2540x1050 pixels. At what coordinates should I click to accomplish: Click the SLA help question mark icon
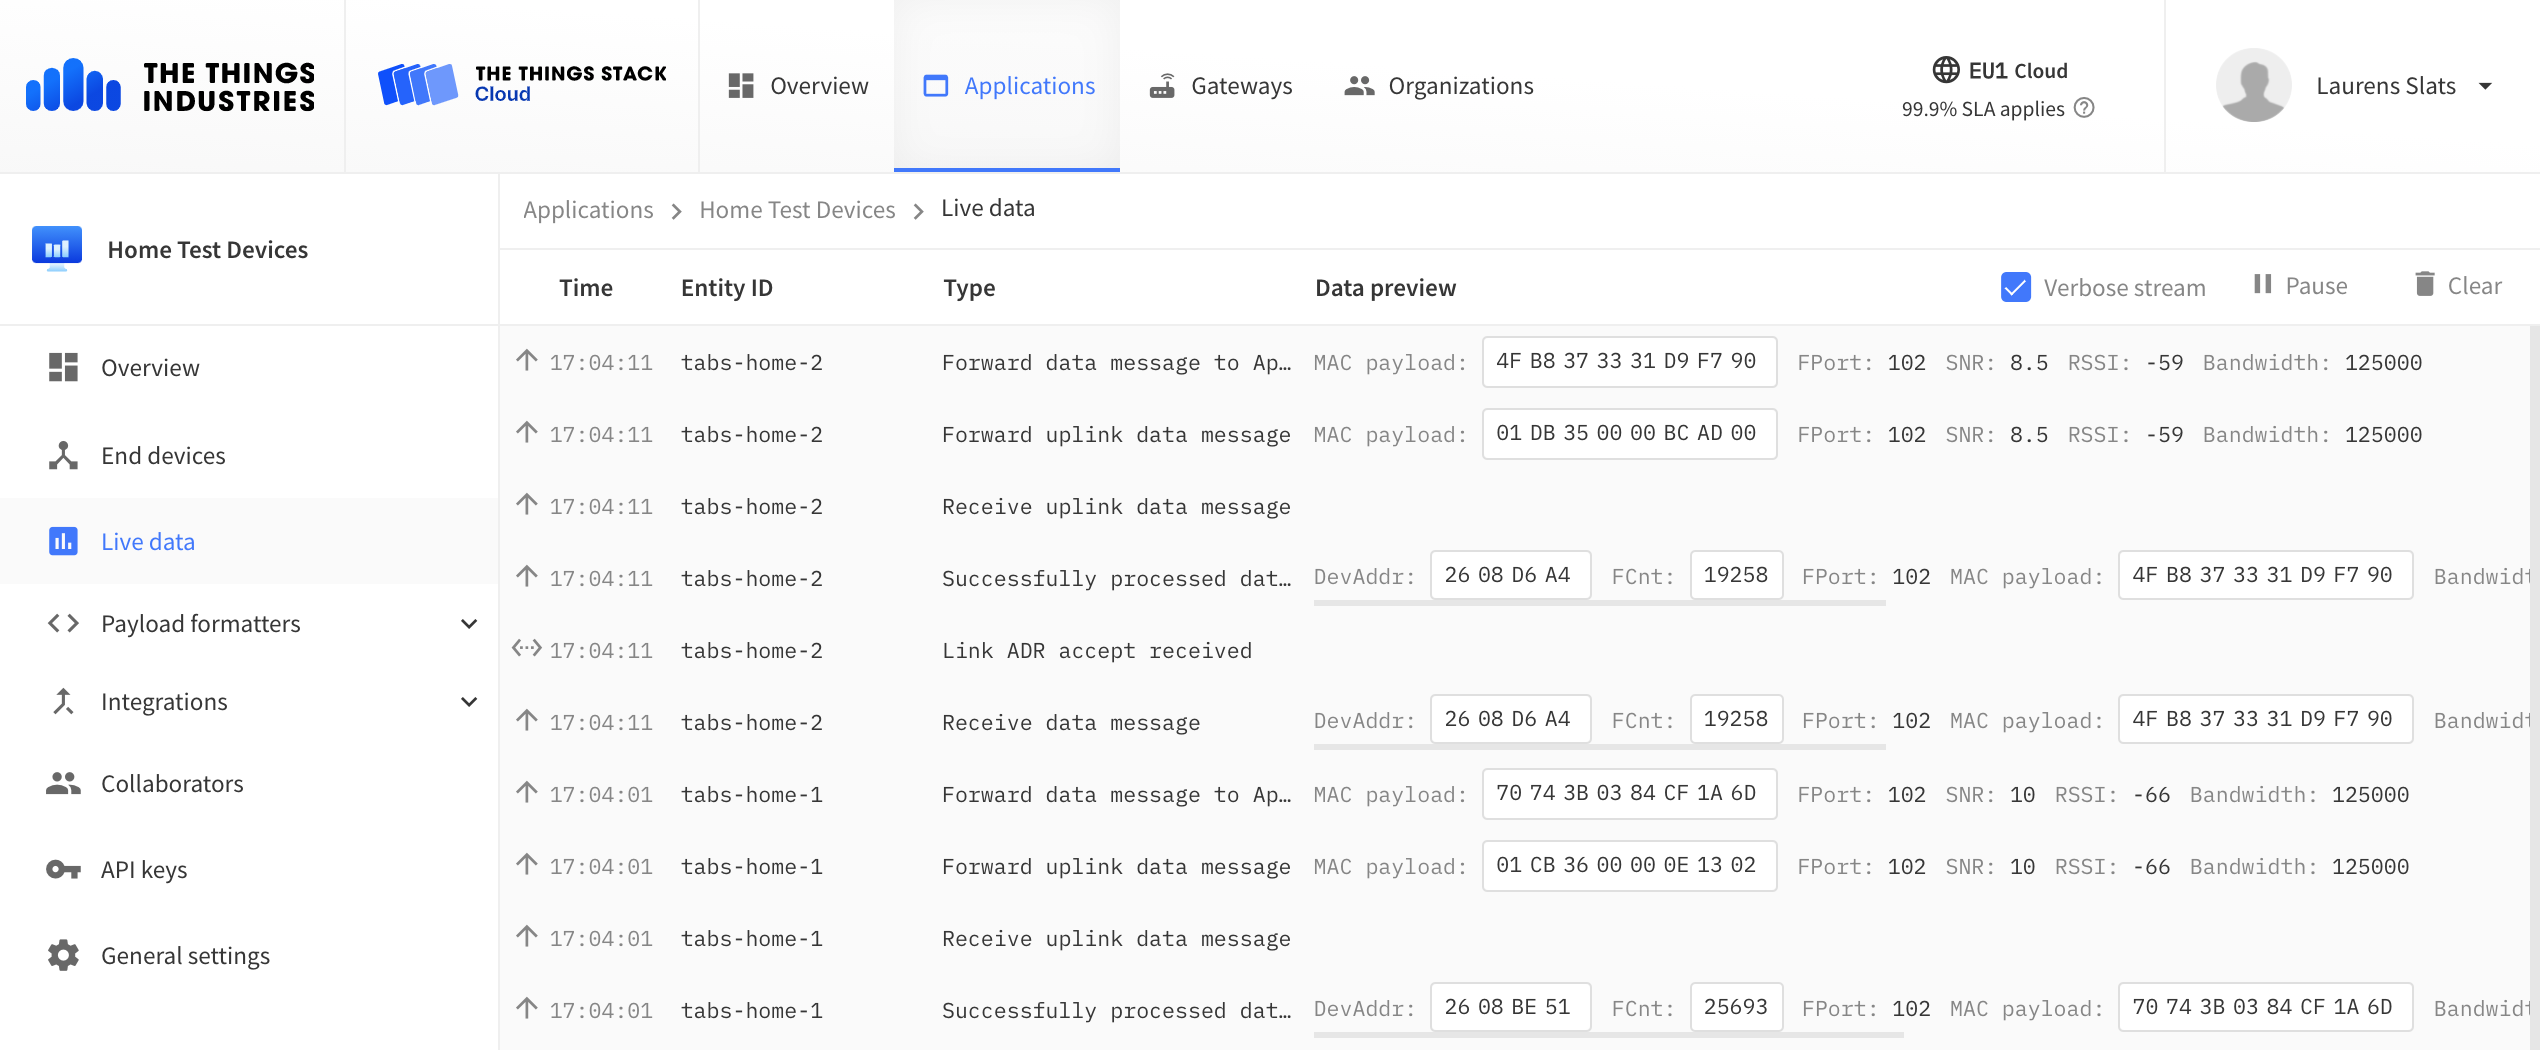(x=2084, y=108)
